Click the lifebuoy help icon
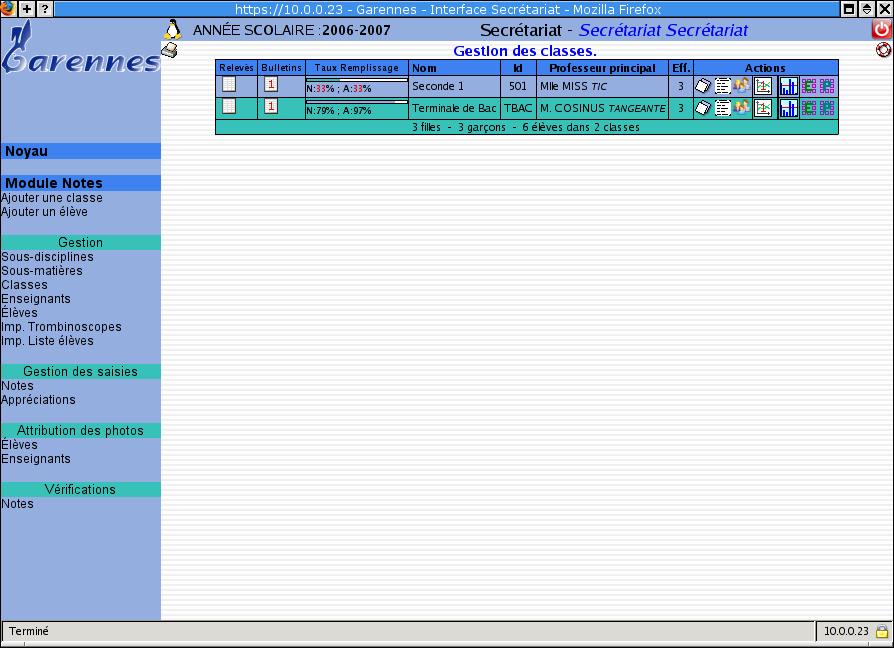 coord(882,50)
